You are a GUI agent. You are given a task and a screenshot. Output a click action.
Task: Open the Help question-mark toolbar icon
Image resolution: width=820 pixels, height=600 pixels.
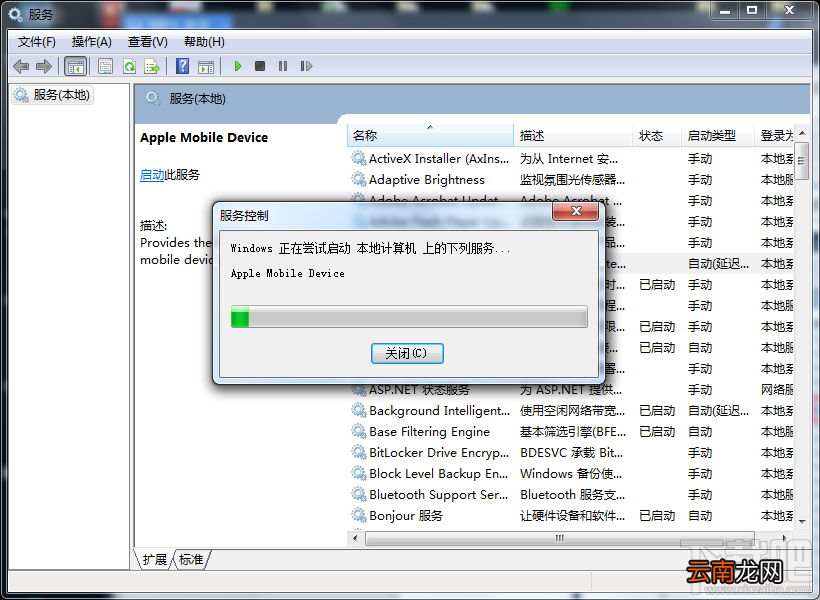(x=183, y=66)
